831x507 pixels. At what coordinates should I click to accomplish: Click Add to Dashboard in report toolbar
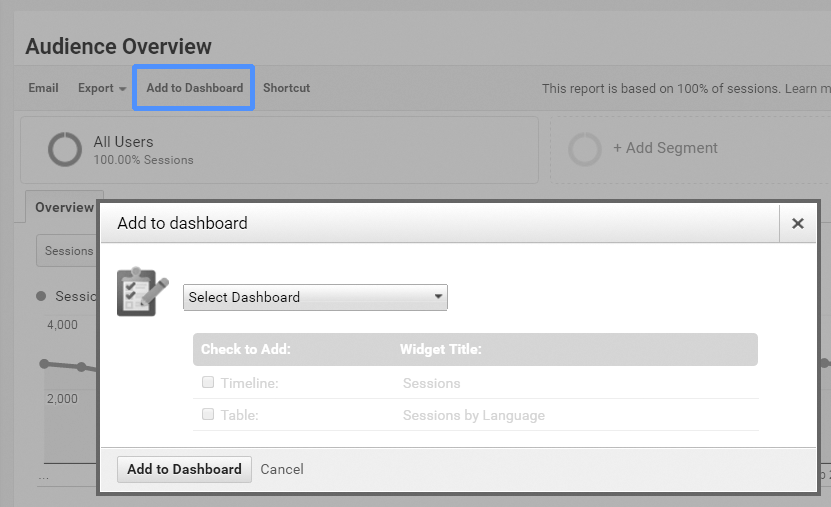[x=195, y=88]
